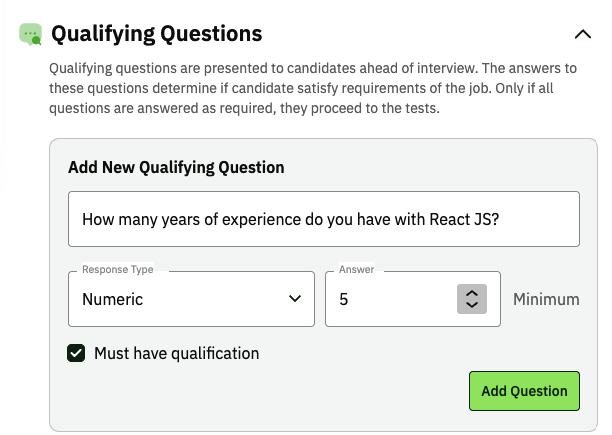
Task: Click the "Add New Qualifying Question" heading
Action: pyautogui.click(x=176, y=167)
